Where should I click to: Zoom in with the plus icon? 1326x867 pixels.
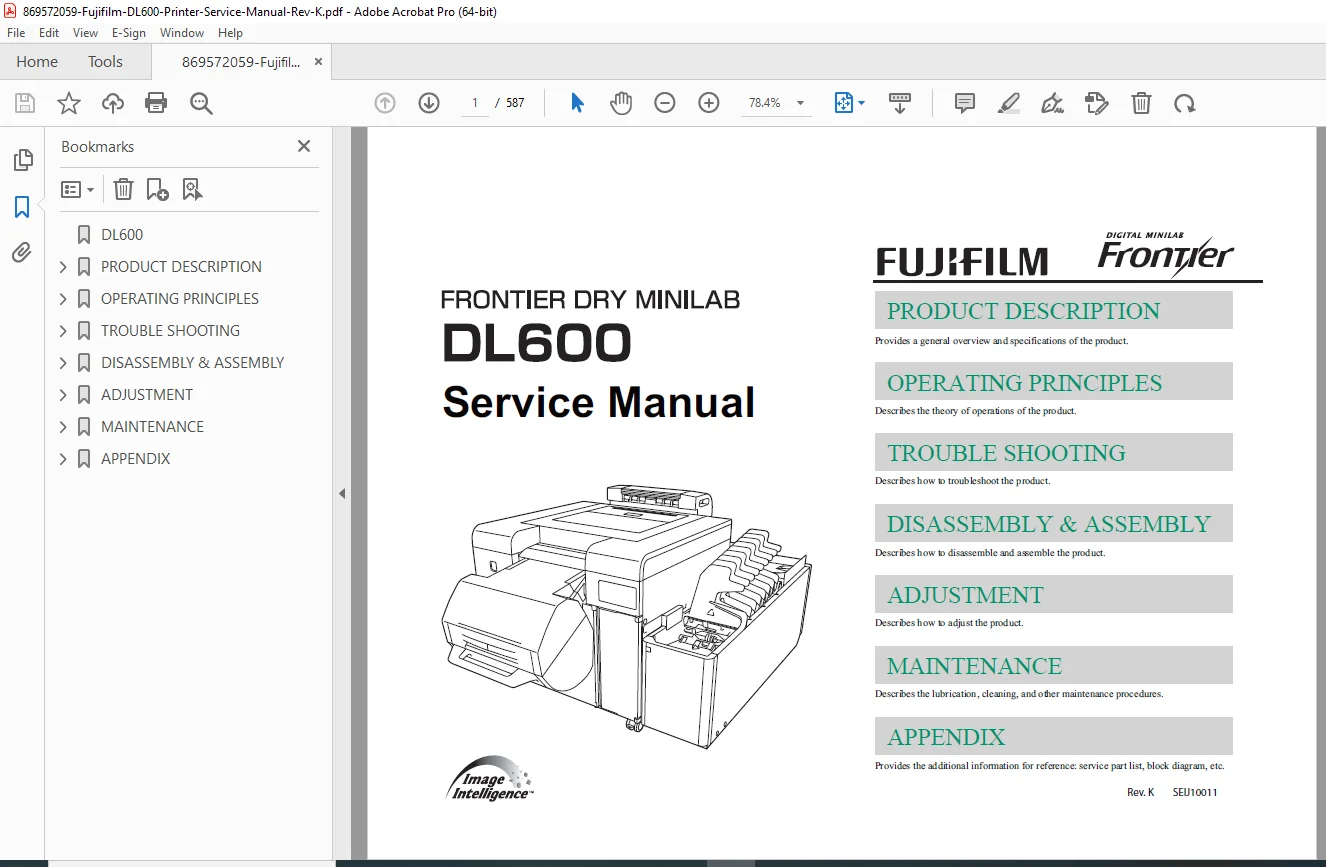pyautogui.click(x=709, y=103)
